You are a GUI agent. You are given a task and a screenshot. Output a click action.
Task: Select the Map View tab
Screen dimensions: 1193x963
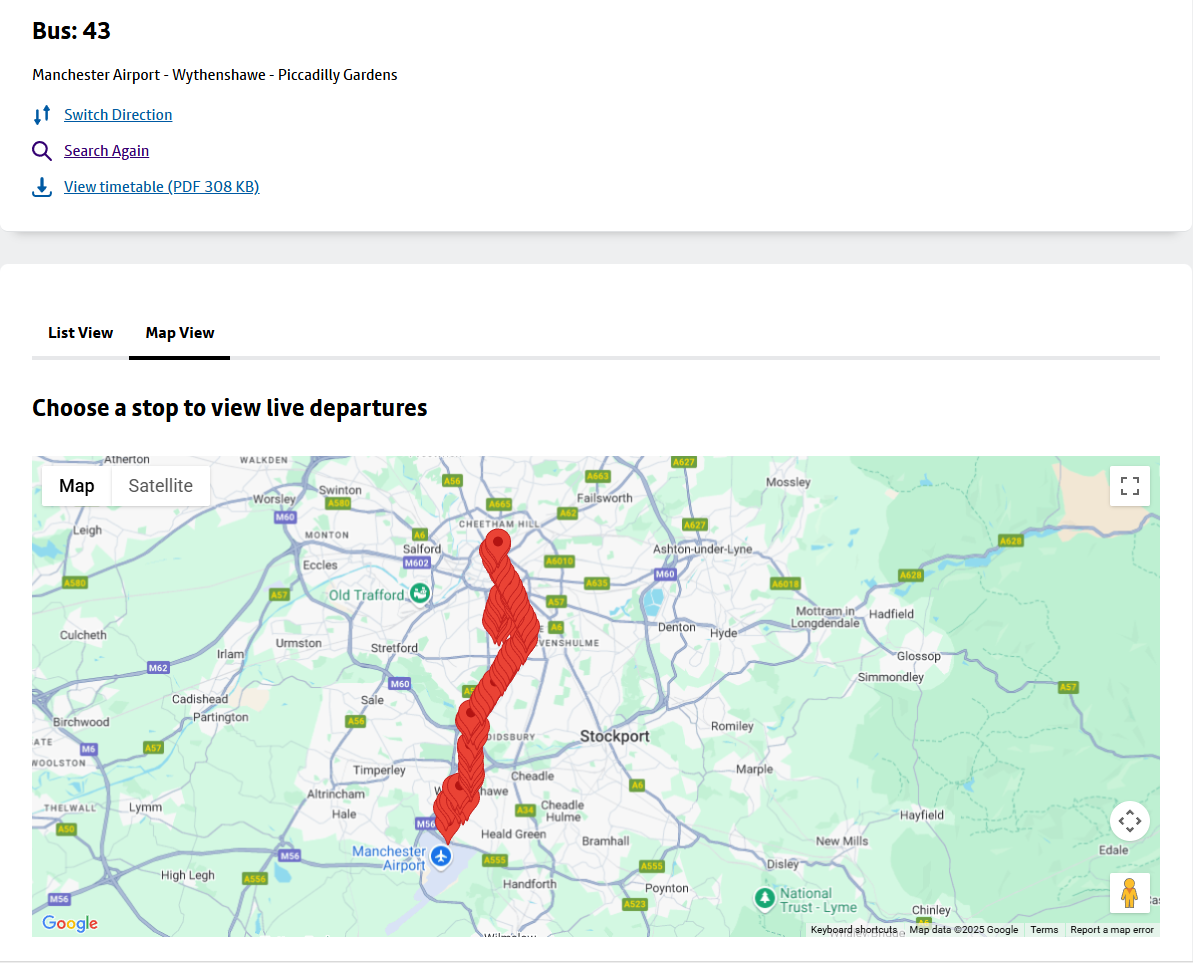click(x=180, y=333)
